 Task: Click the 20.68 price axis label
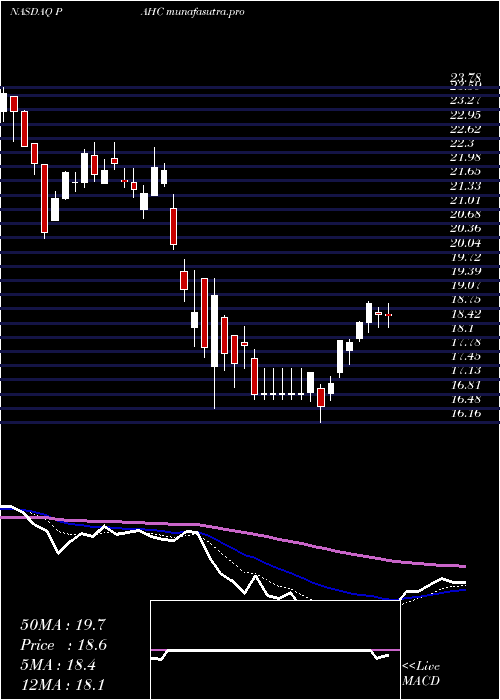pyautogui.click(x=467, y=214)
